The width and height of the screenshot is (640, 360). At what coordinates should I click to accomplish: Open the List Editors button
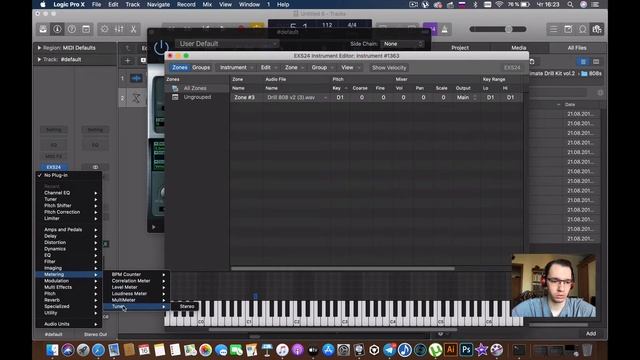click(x=553, y=29)
